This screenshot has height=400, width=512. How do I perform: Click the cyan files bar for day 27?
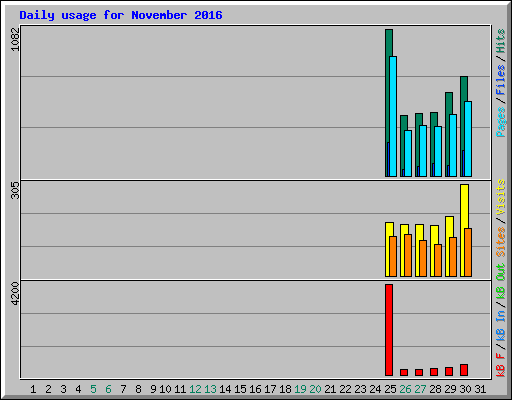tap(423, 151)
